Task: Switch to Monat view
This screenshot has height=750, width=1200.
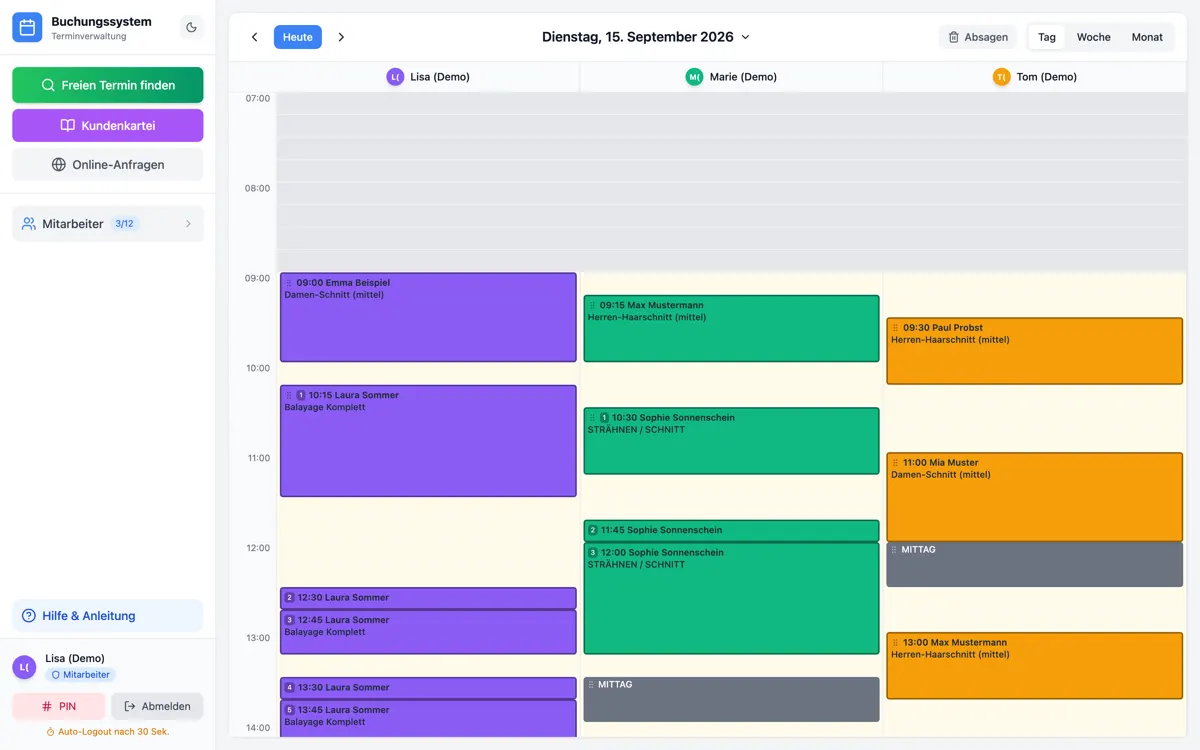Action: pyautogui.click(x=1147, y=37)
